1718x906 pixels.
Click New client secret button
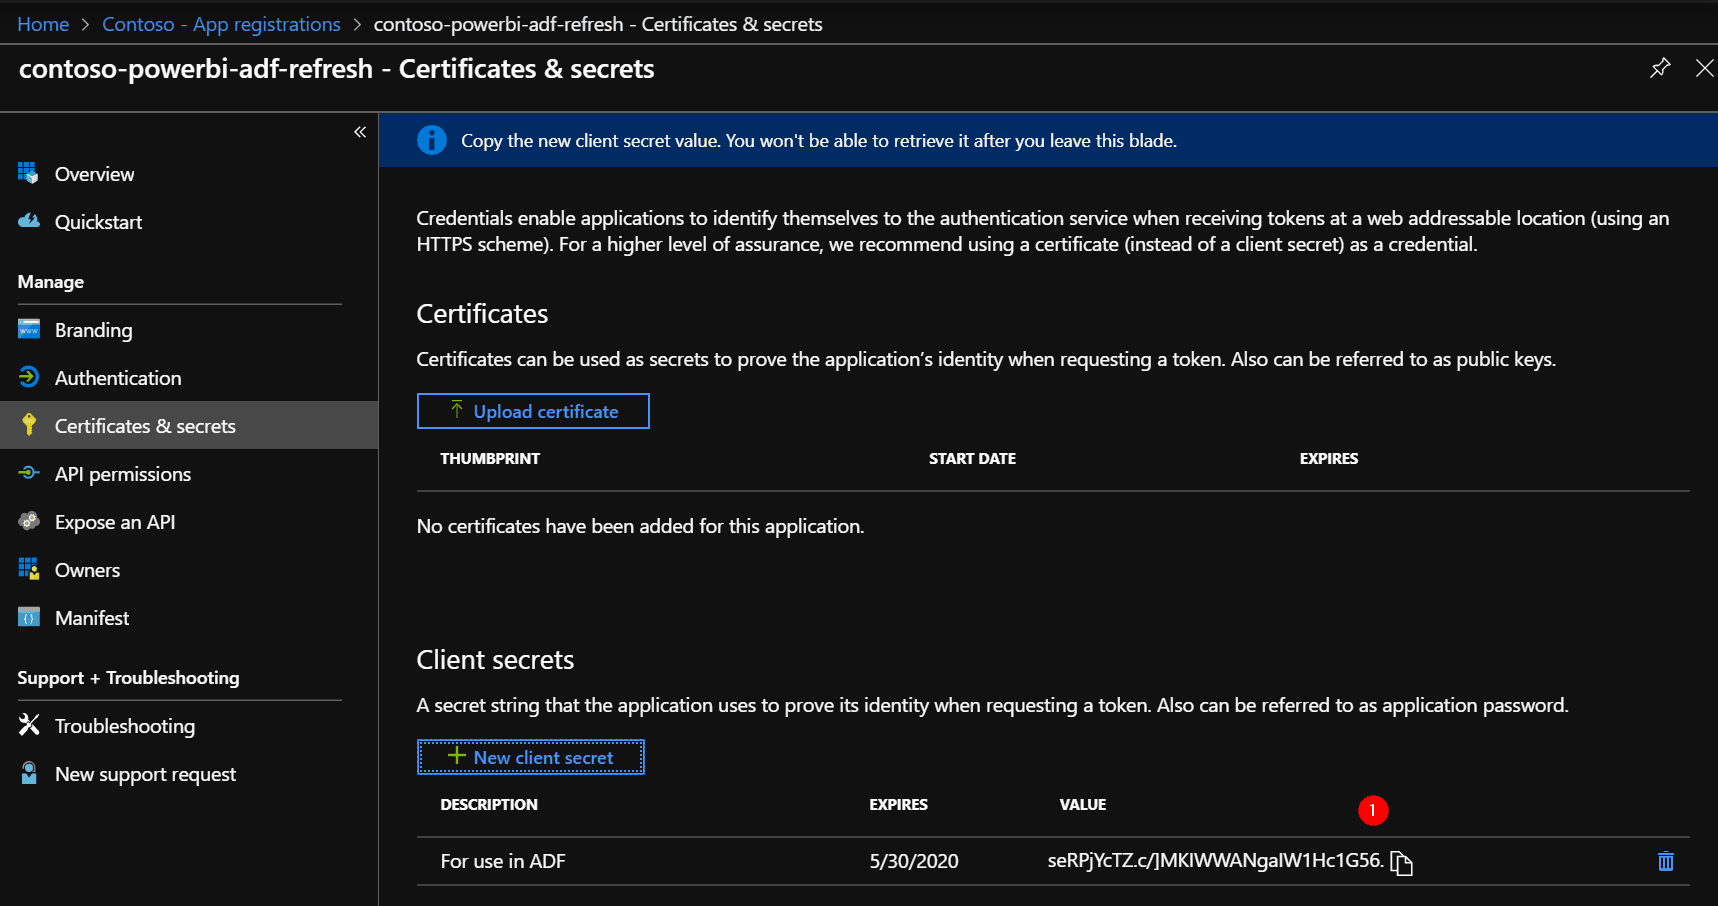click(531, 757)
